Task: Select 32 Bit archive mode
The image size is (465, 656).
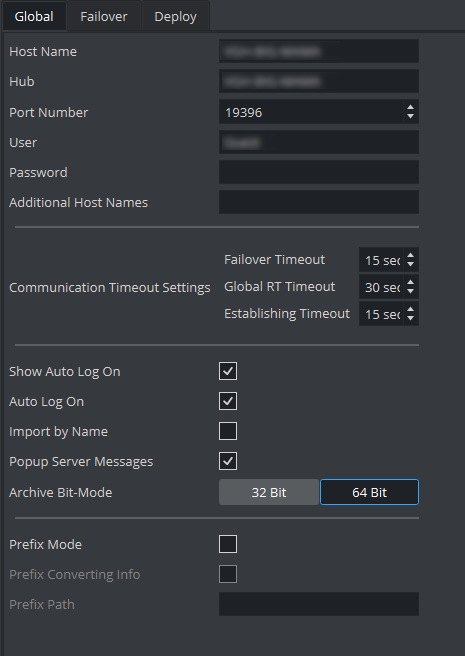Action: (269, 492)
